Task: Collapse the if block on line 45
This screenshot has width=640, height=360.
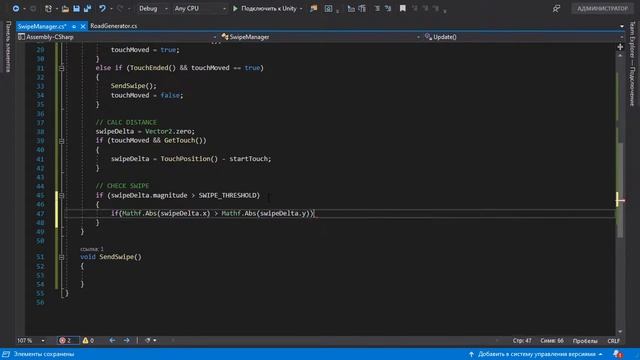Action: pos(61,196)
